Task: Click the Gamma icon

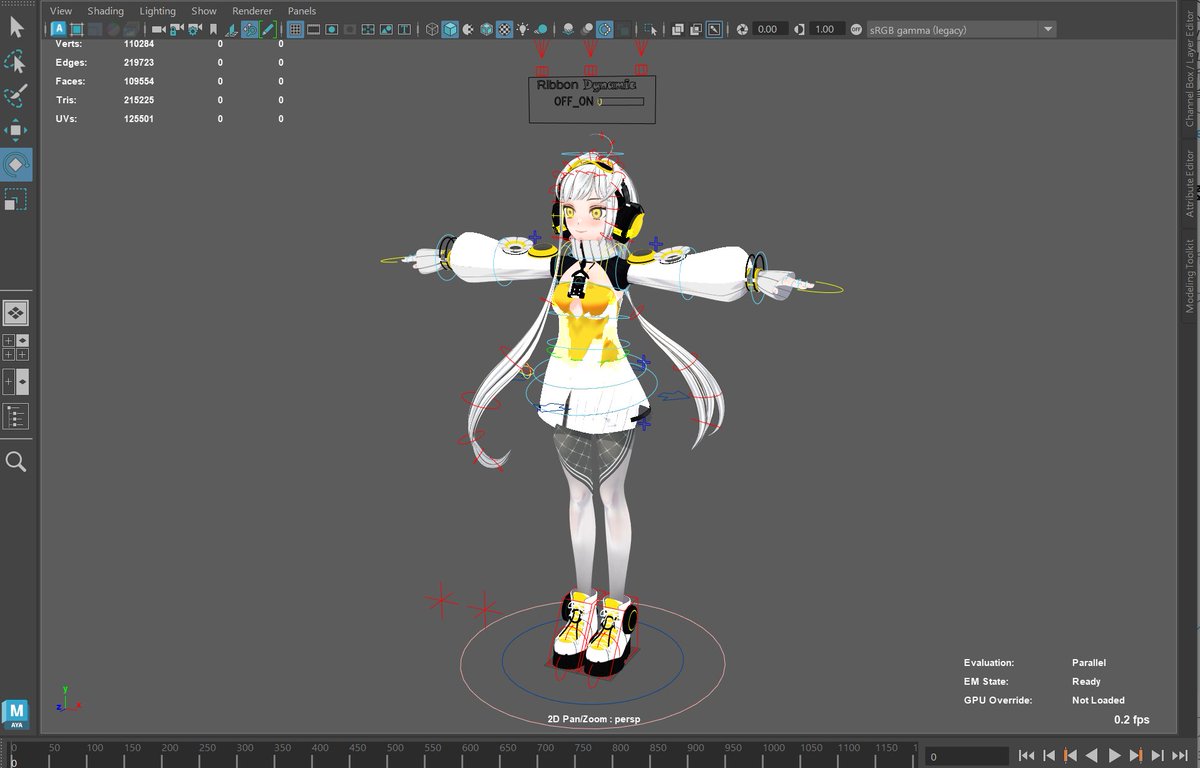Action: [x=799, y=30]
